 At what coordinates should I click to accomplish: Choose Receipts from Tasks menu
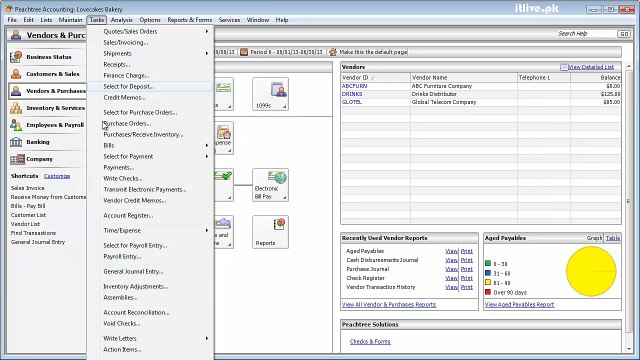[116, 64]
